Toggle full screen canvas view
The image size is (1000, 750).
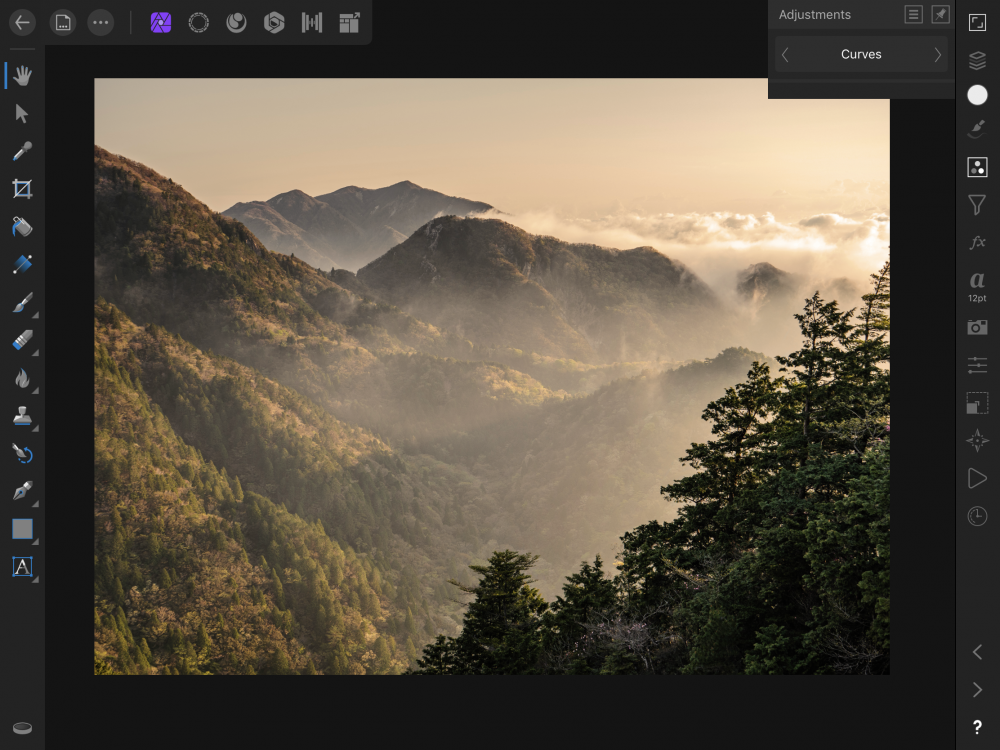click(977, 22)
